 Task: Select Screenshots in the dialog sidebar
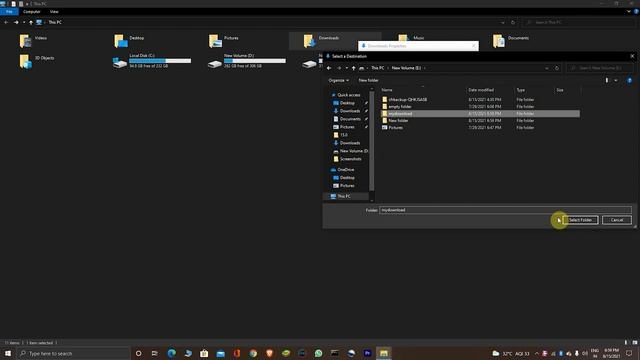(x=348, y=159)
